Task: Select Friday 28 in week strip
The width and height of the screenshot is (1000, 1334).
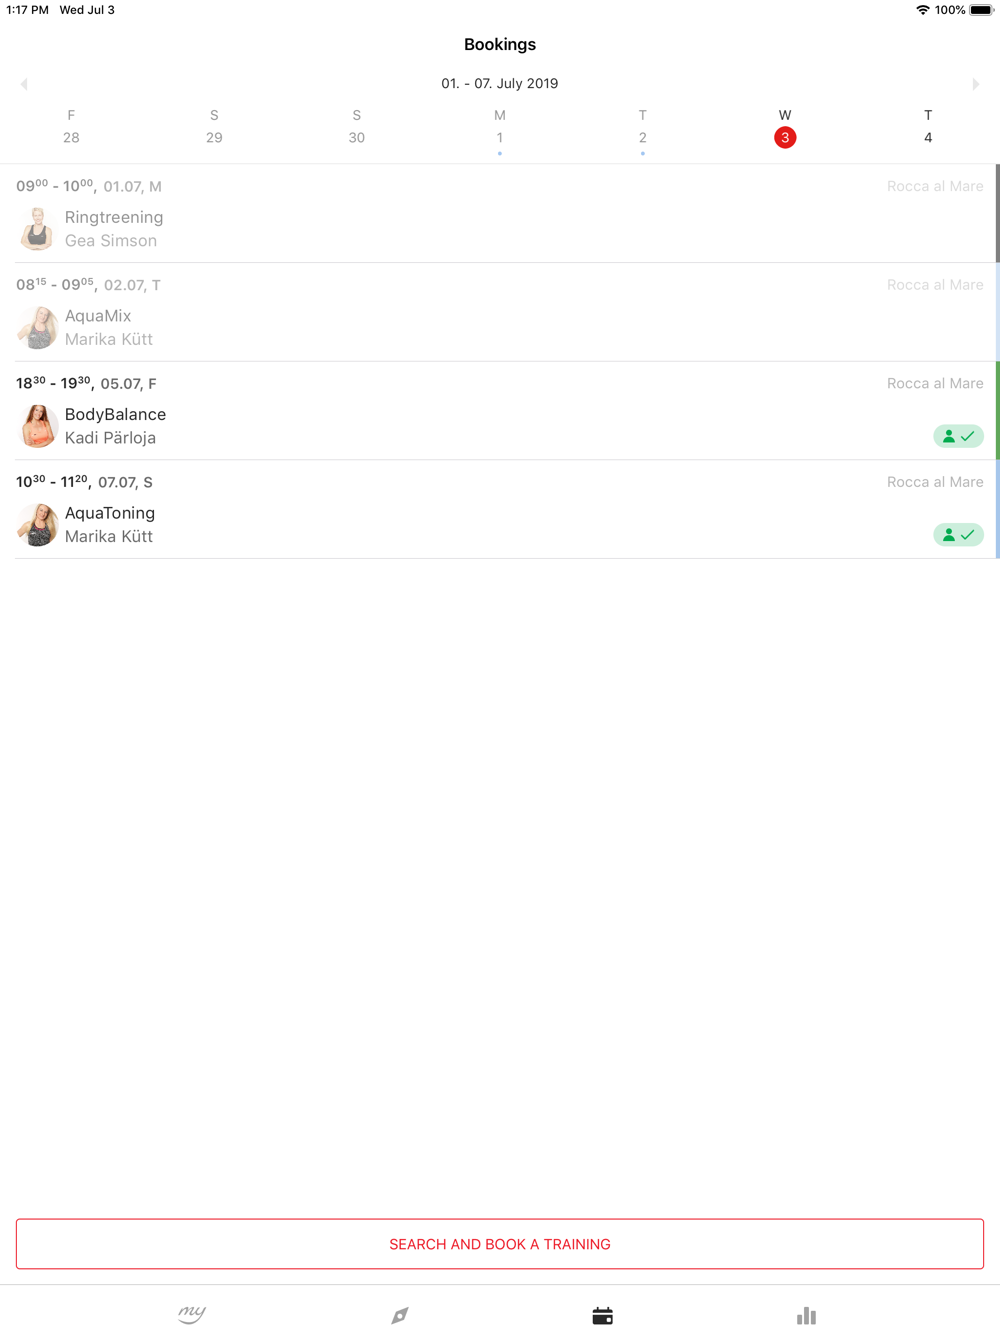Action: [71, 128]
